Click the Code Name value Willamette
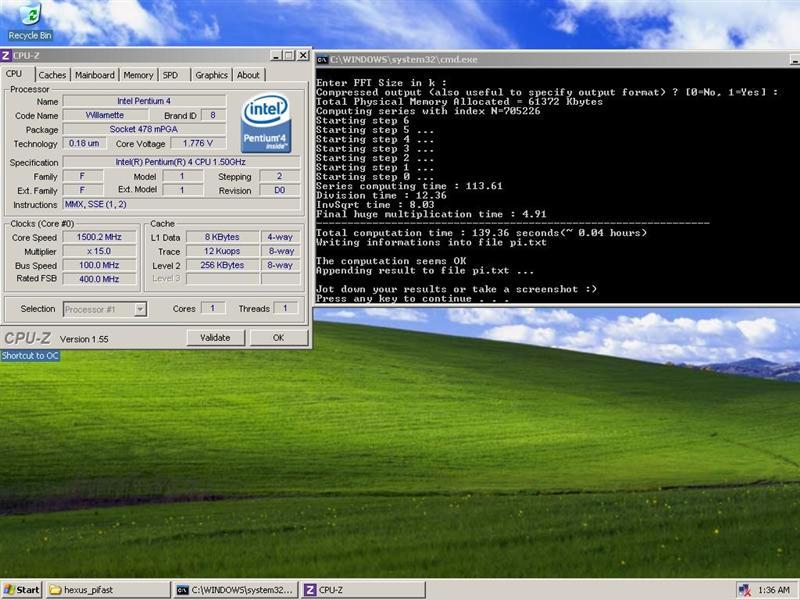800x600 pixels. [105, 115]
